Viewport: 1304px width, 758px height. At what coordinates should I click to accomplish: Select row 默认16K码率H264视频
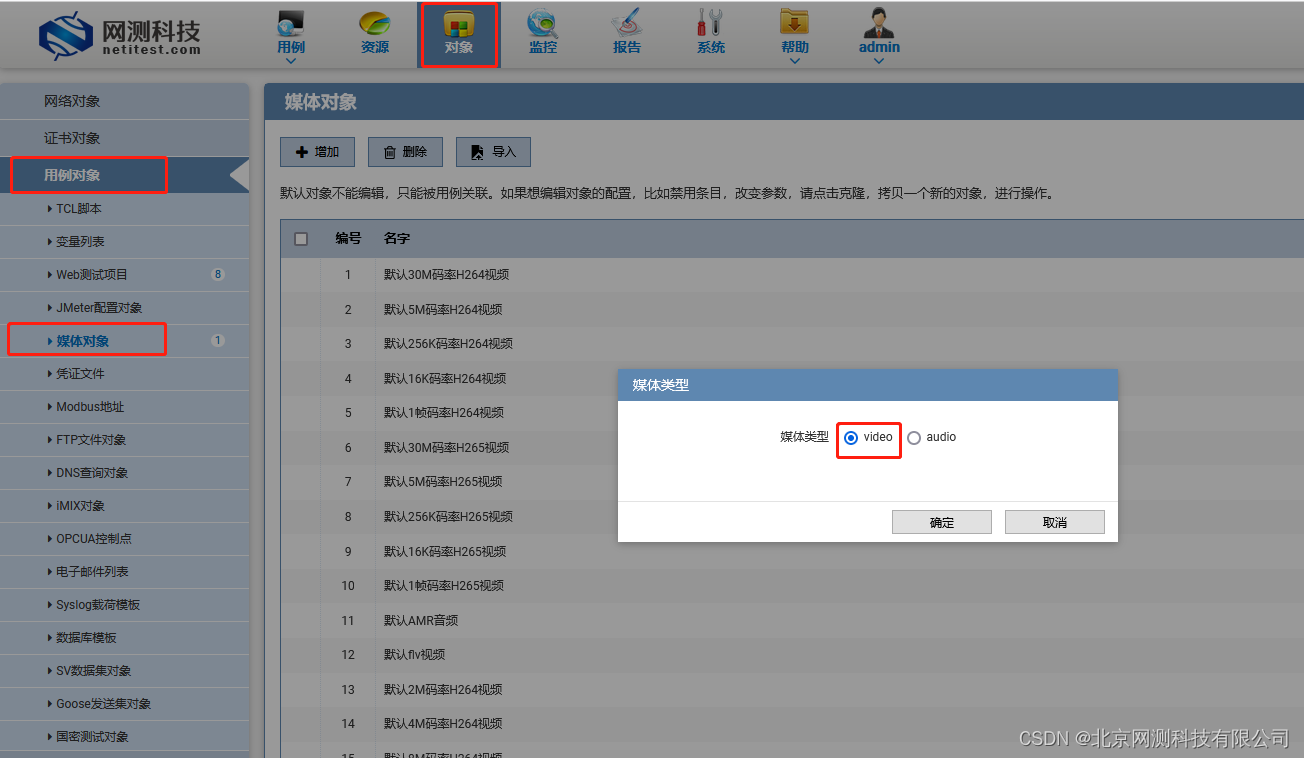pos(792,379)
